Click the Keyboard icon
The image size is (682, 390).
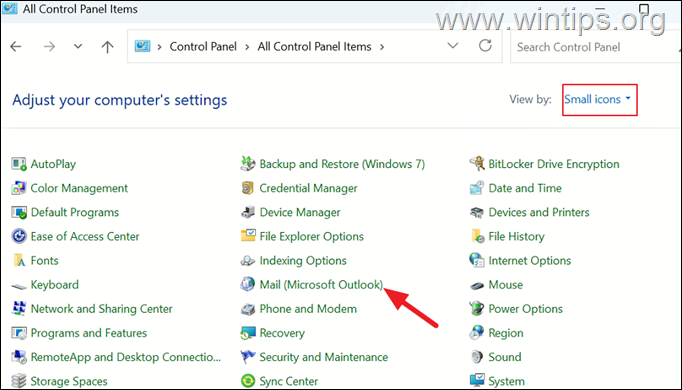click(x=19, y=286)
